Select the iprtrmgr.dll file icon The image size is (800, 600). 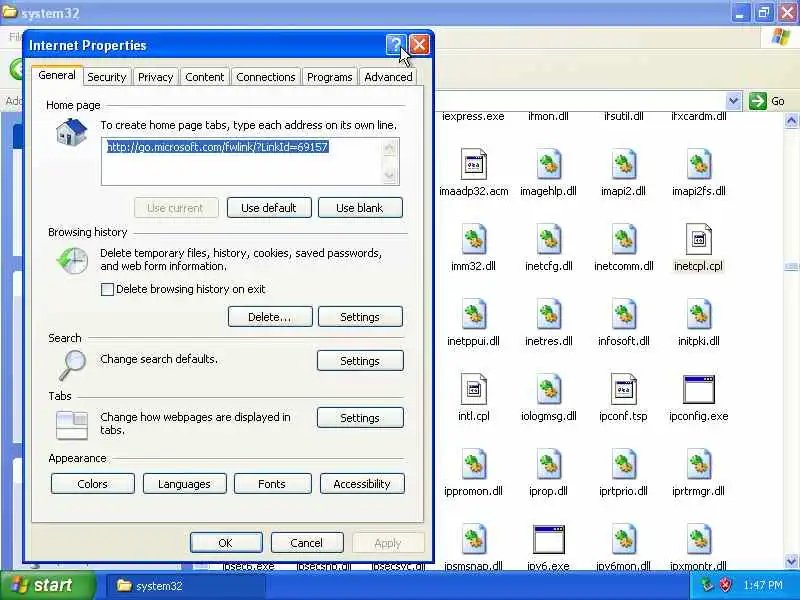click(x=698, y=464)
